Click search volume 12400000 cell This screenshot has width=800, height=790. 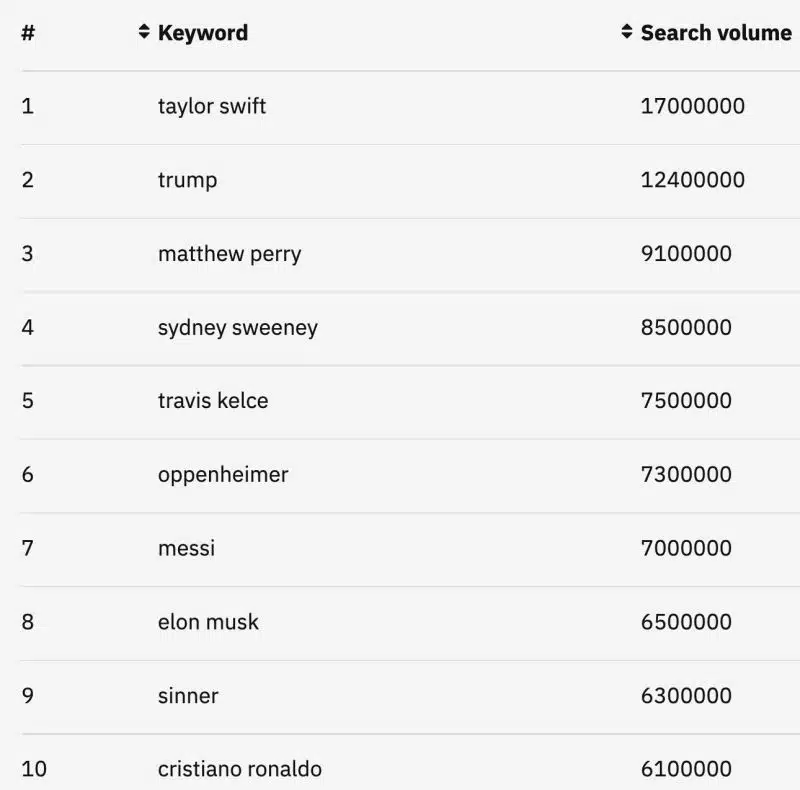tap(692, 180)
